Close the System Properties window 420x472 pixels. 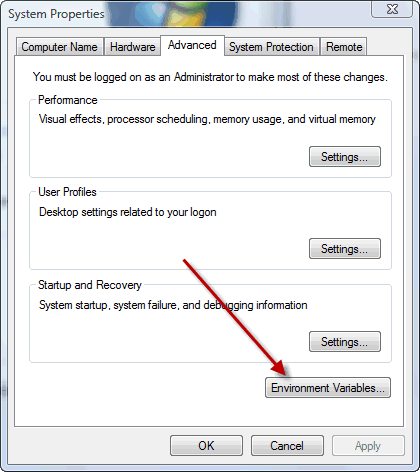[392, 9]
